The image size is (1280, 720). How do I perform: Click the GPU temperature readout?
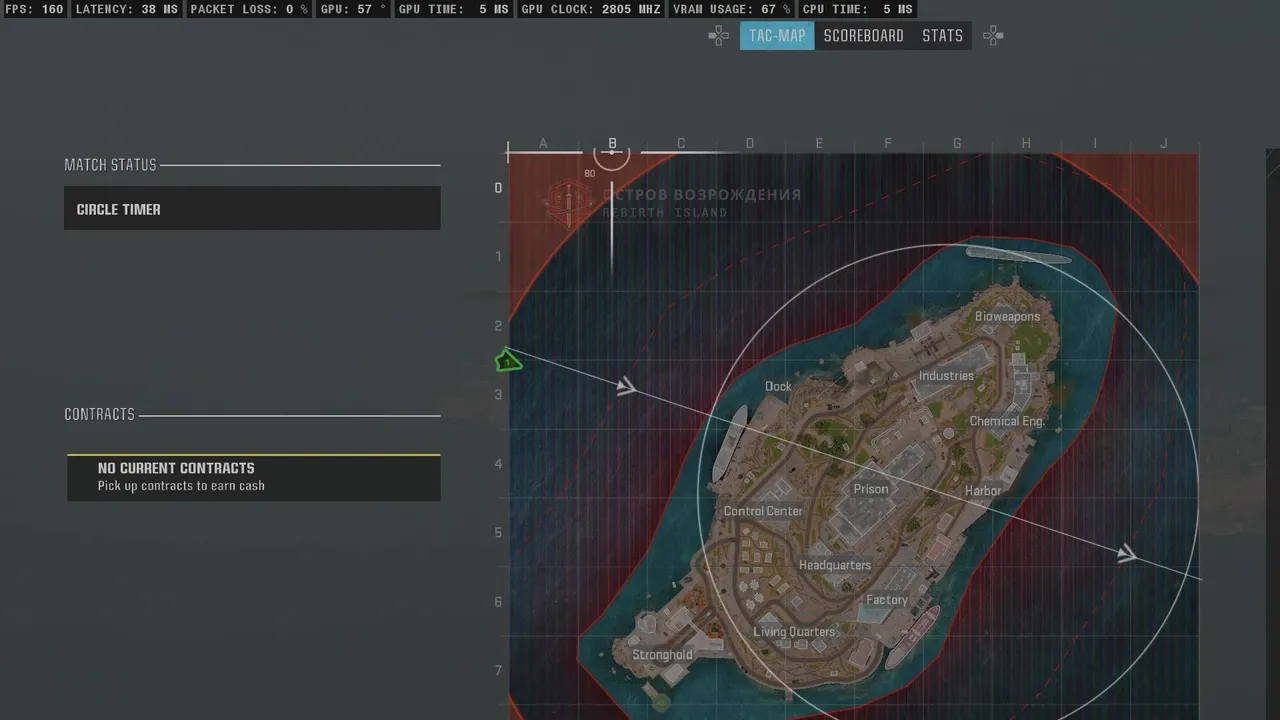coord(353,9)
